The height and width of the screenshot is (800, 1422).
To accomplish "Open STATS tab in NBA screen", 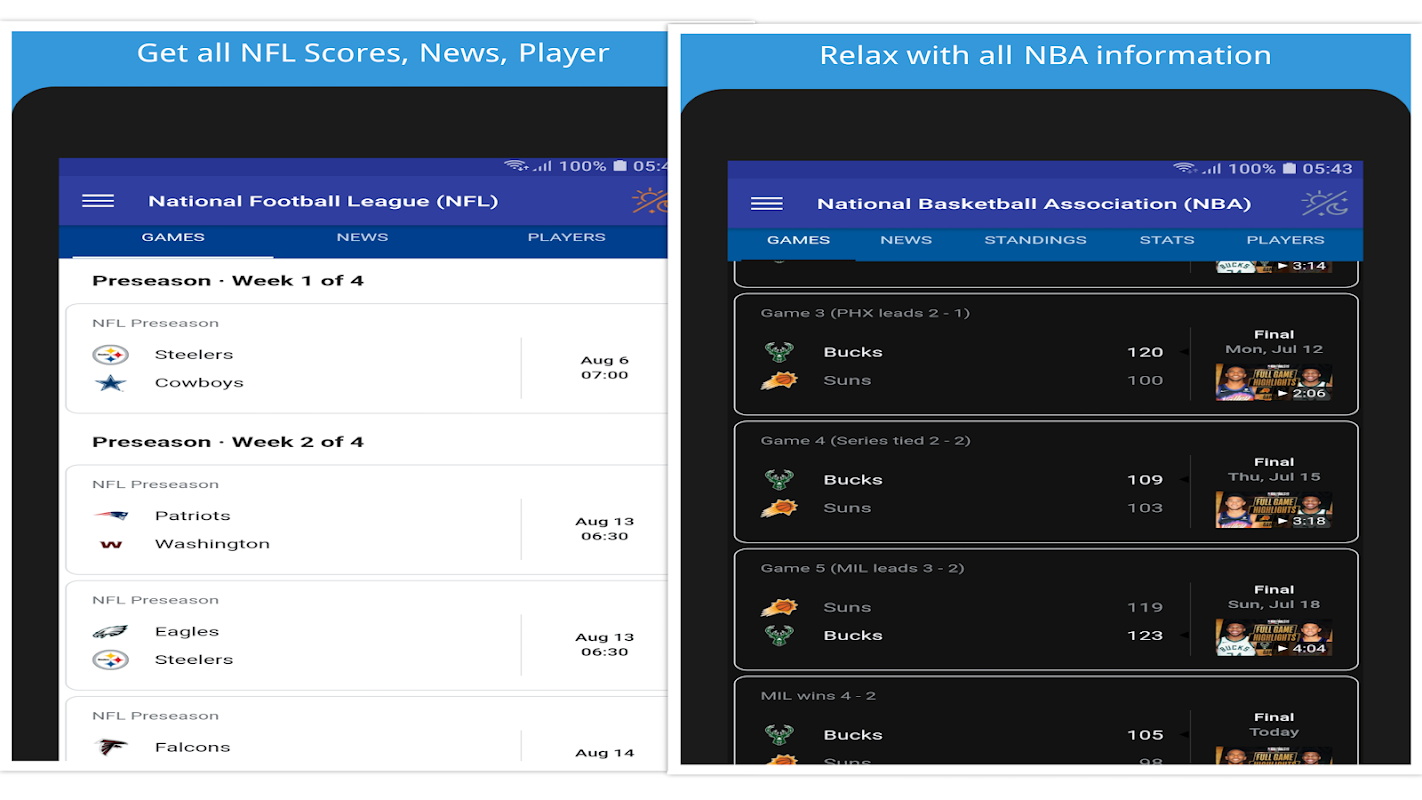I will pos(1167,240).
